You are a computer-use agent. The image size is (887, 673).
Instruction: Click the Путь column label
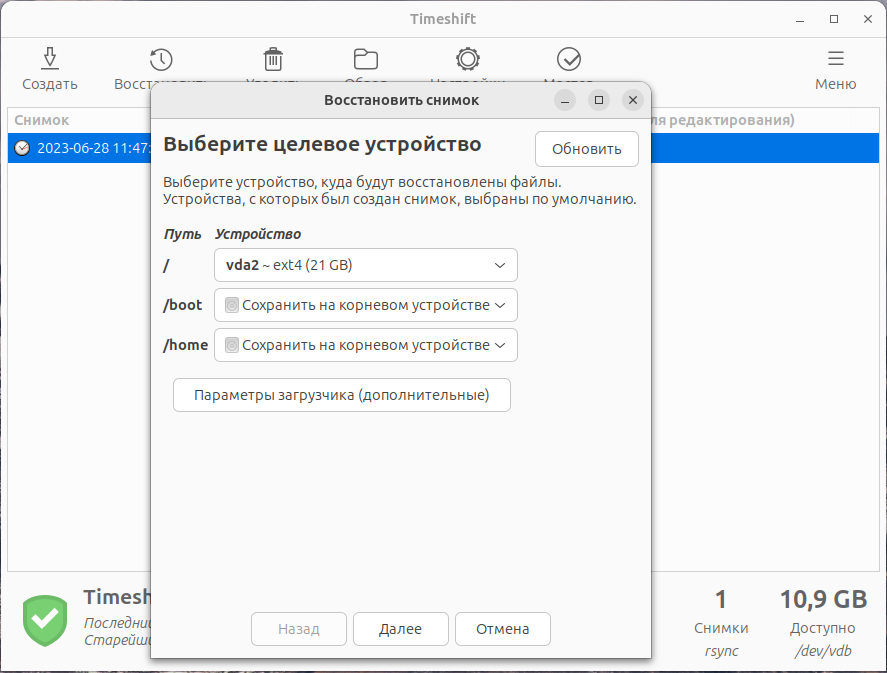[x=182, y=234]
